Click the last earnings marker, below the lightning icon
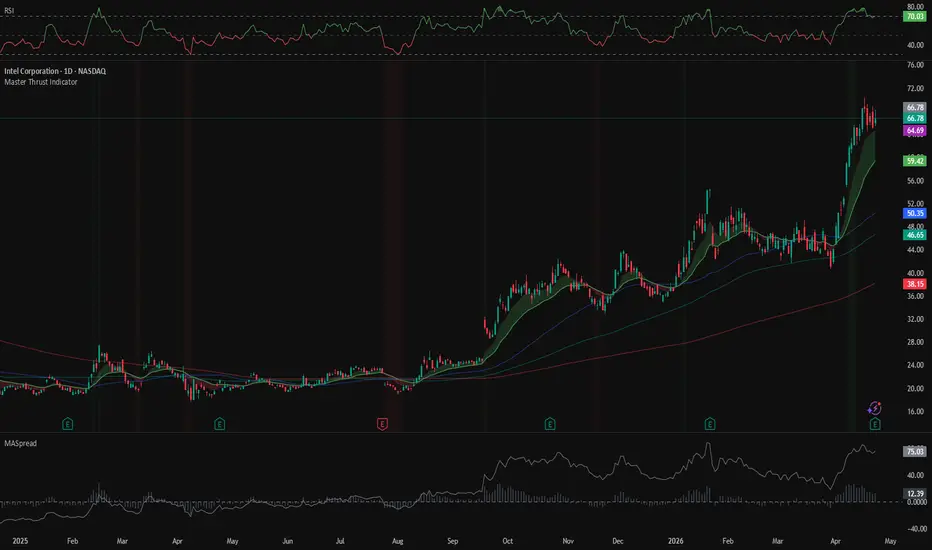 pos(875,424)
